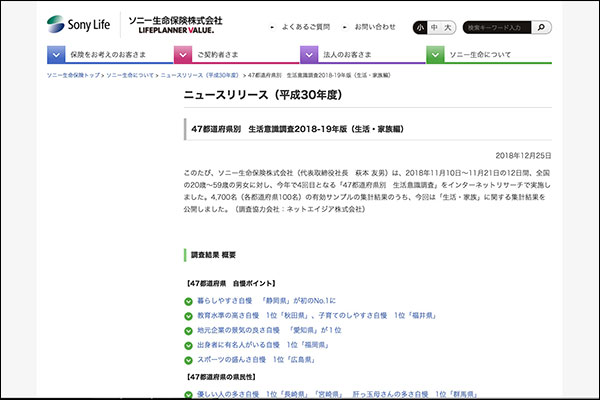Open ニュースリリース（平成30年度） breadcrumb link
600x400 pixels.
coord(200,75)
